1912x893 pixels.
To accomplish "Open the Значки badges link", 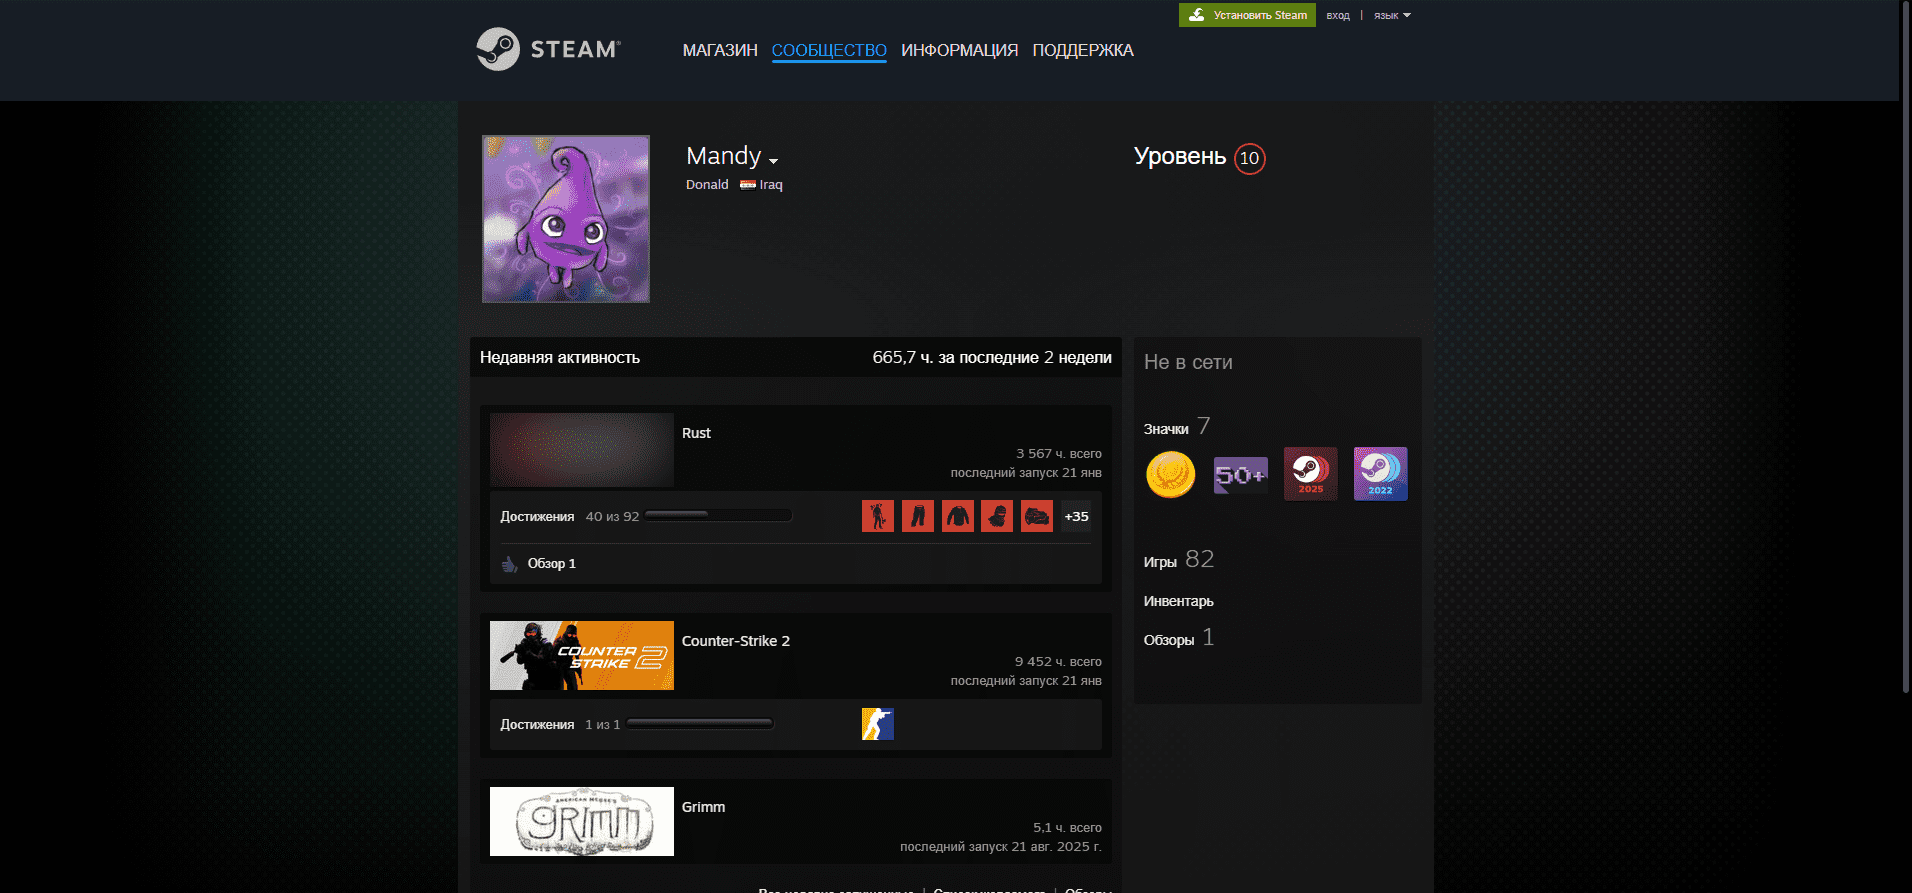I will (1177, 428).
